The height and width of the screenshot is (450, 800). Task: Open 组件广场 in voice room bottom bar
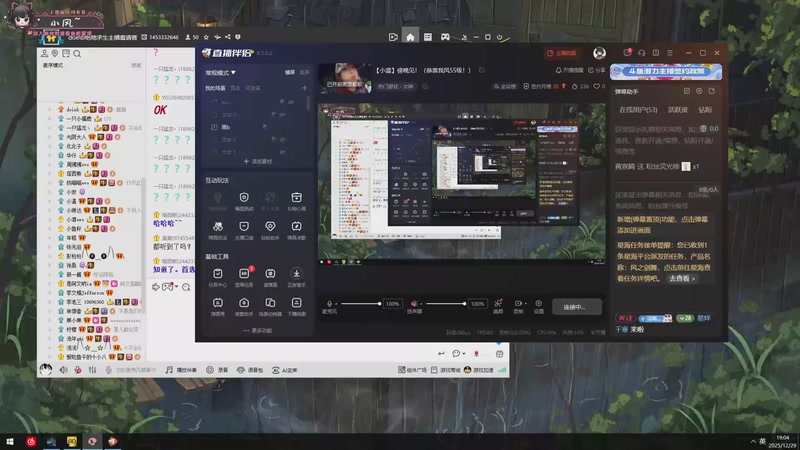(x=412, y=370)
